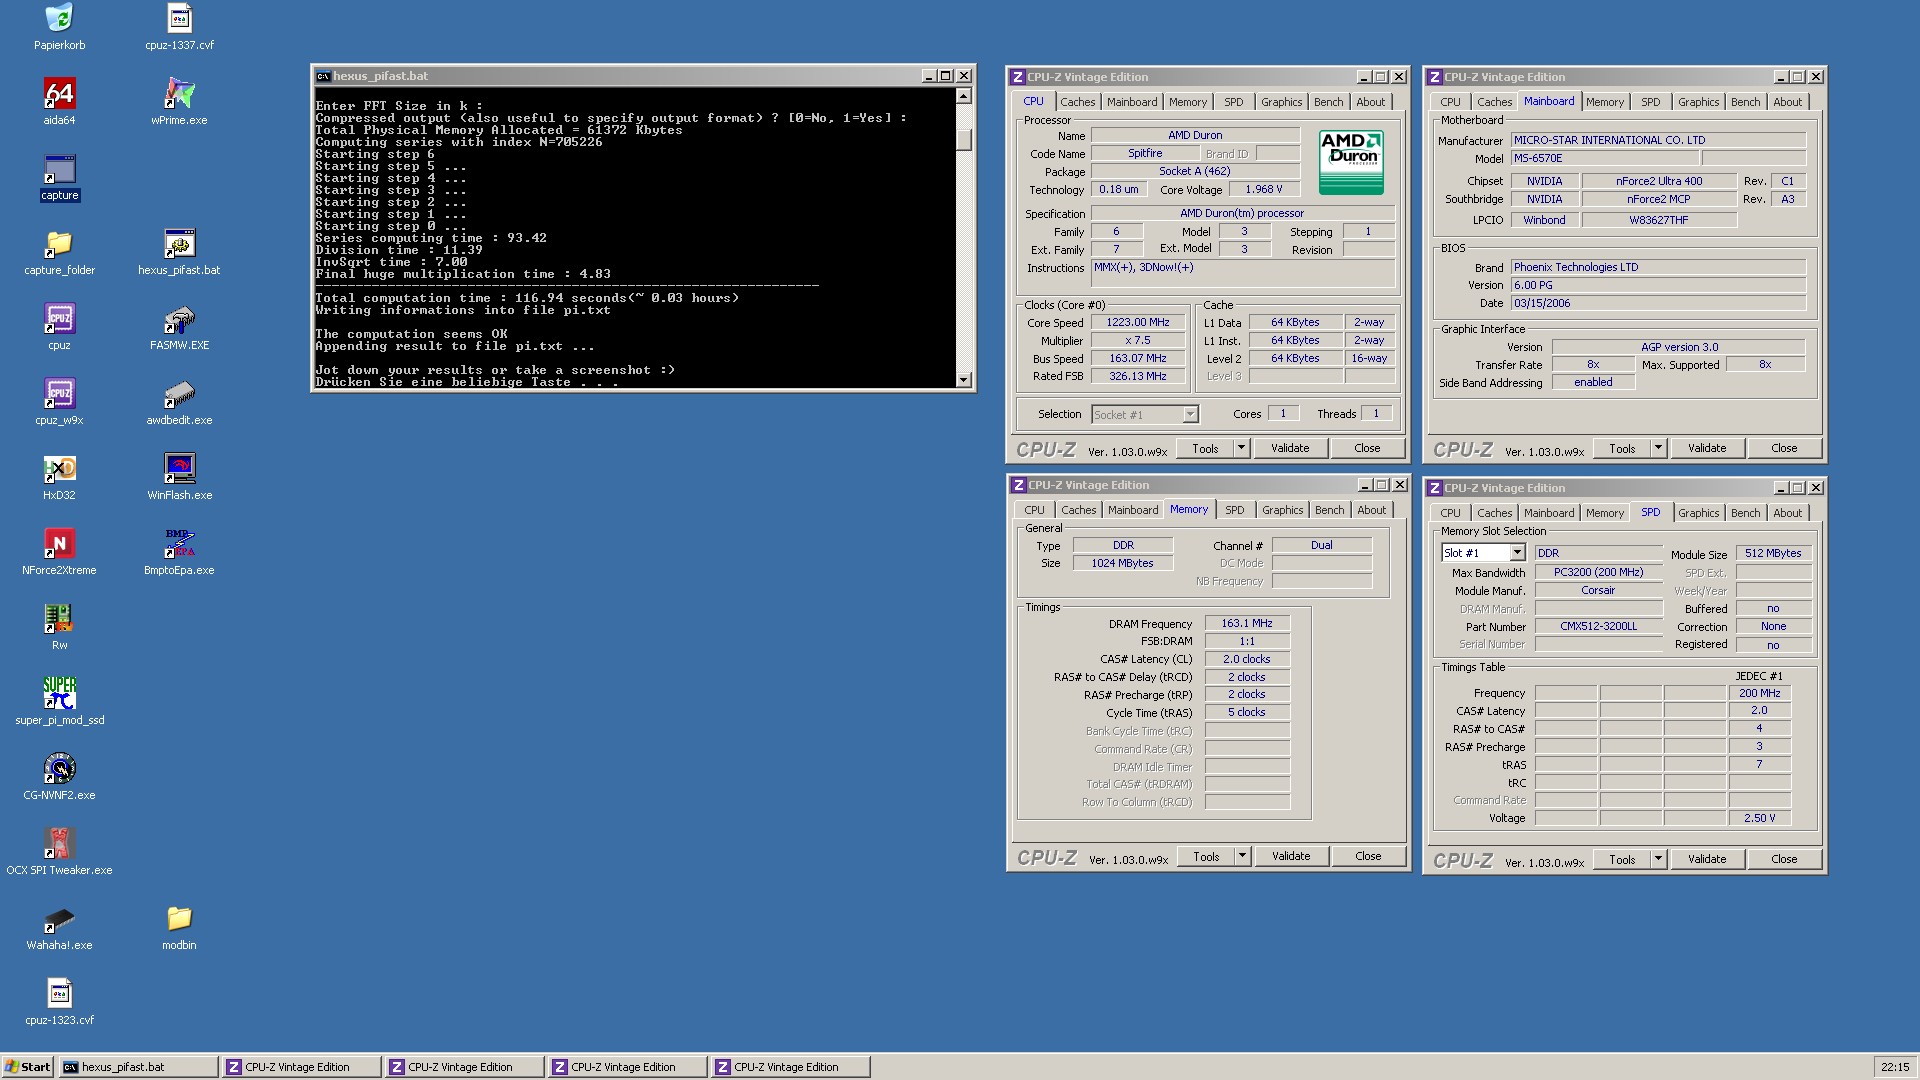Select Memory tab in the Mainboard window
The image size is (1920, 1080).
coord(1604,102)
